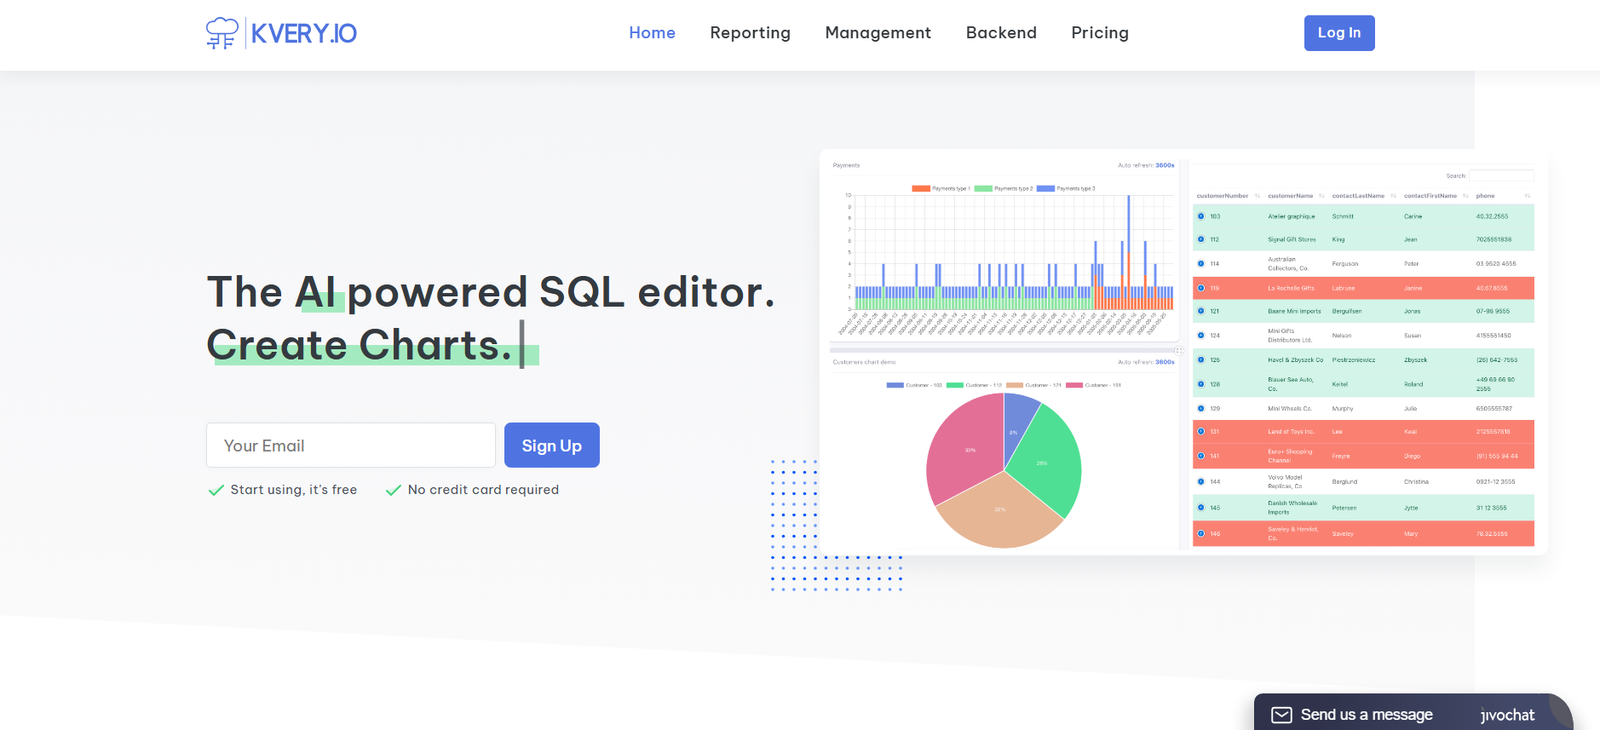Toggle 'Payments type 3' legend item

click(1065, 188)
